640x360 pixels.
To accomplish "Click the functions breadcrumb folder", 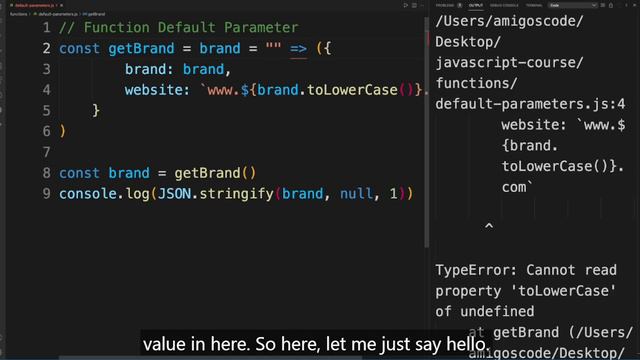I will click(x=18, y=14).
